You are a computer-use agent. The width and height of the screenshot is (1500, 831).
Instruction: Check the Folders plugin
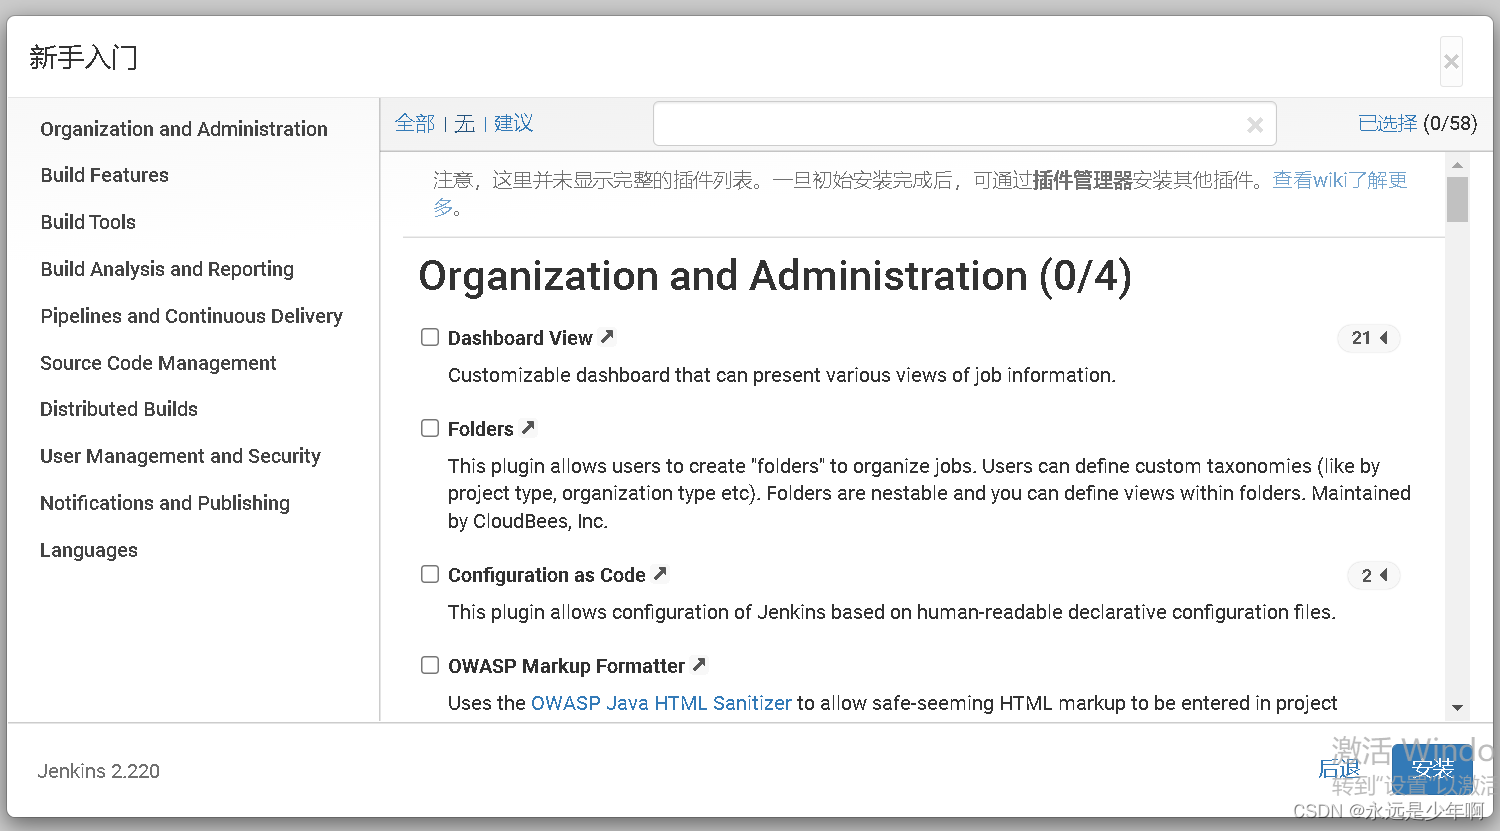(430, 428)
